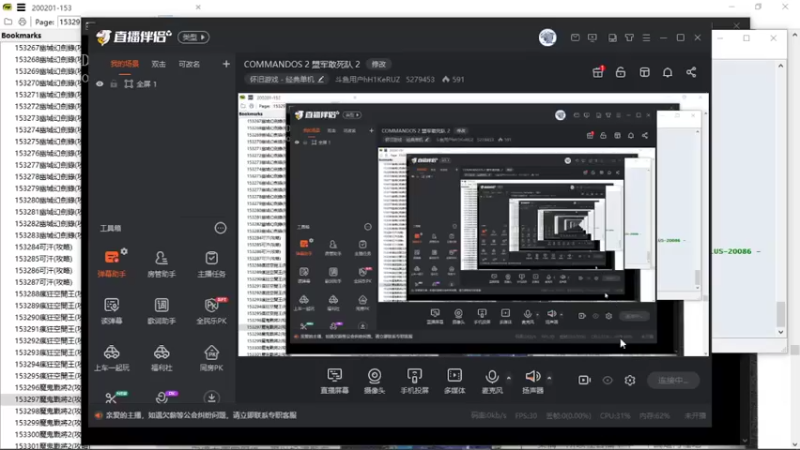
Task: Select the 全屏 1 source row
Action: [161, 84]
